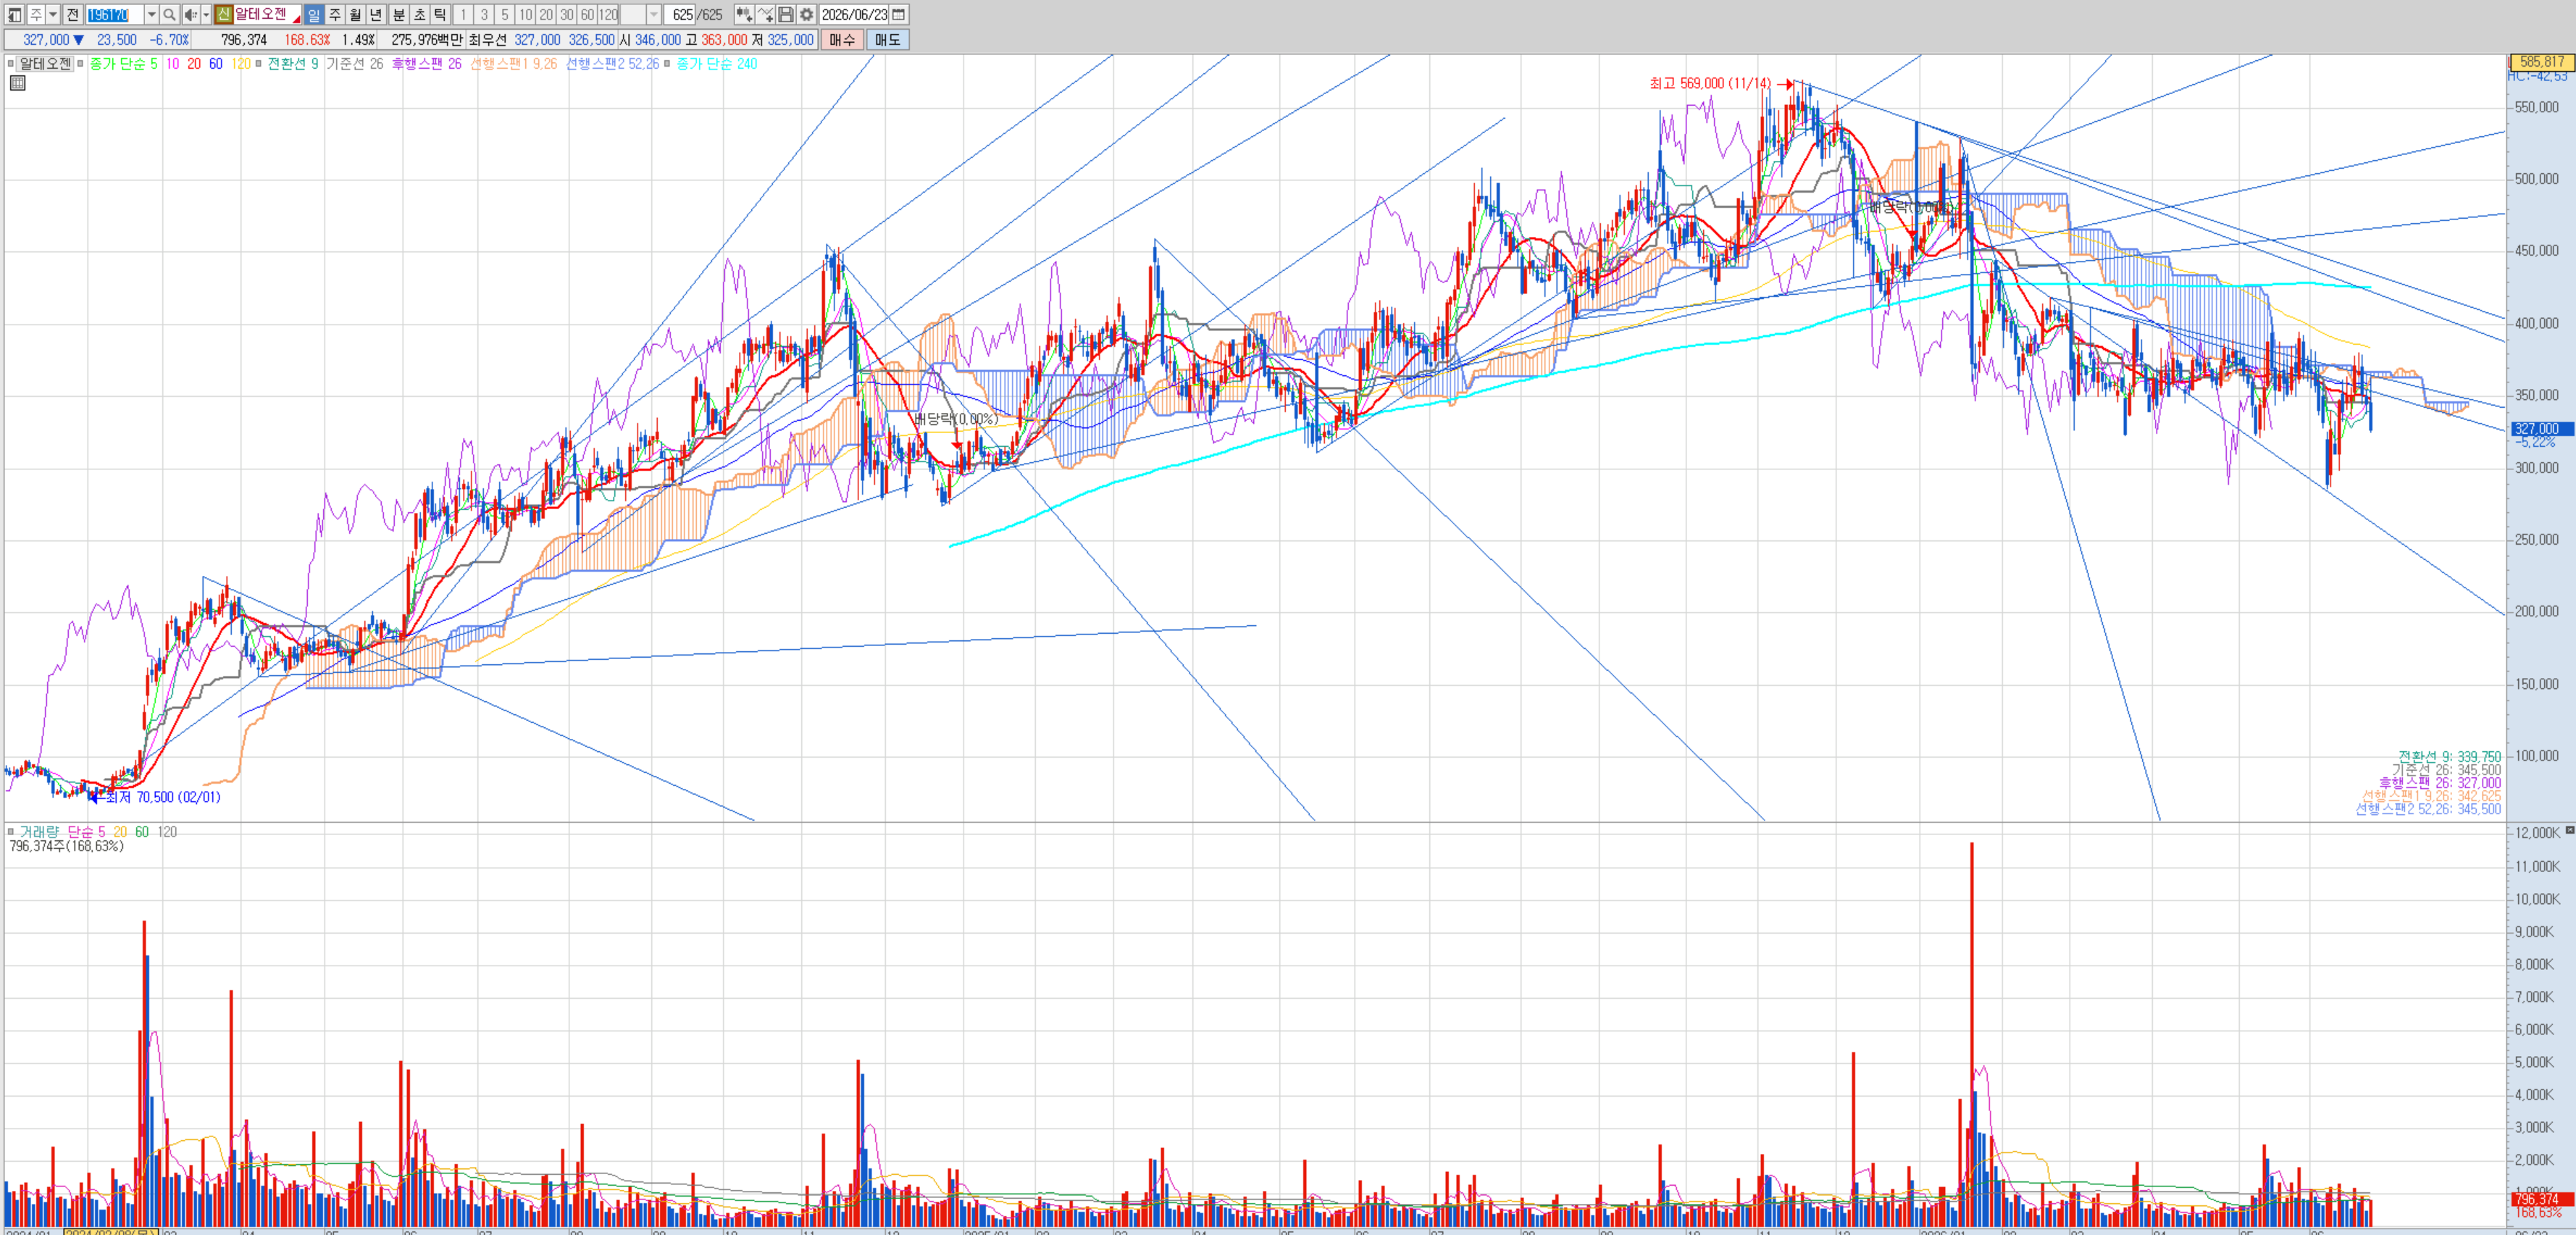Click the data table grid icon under the legend

(17, 83)
